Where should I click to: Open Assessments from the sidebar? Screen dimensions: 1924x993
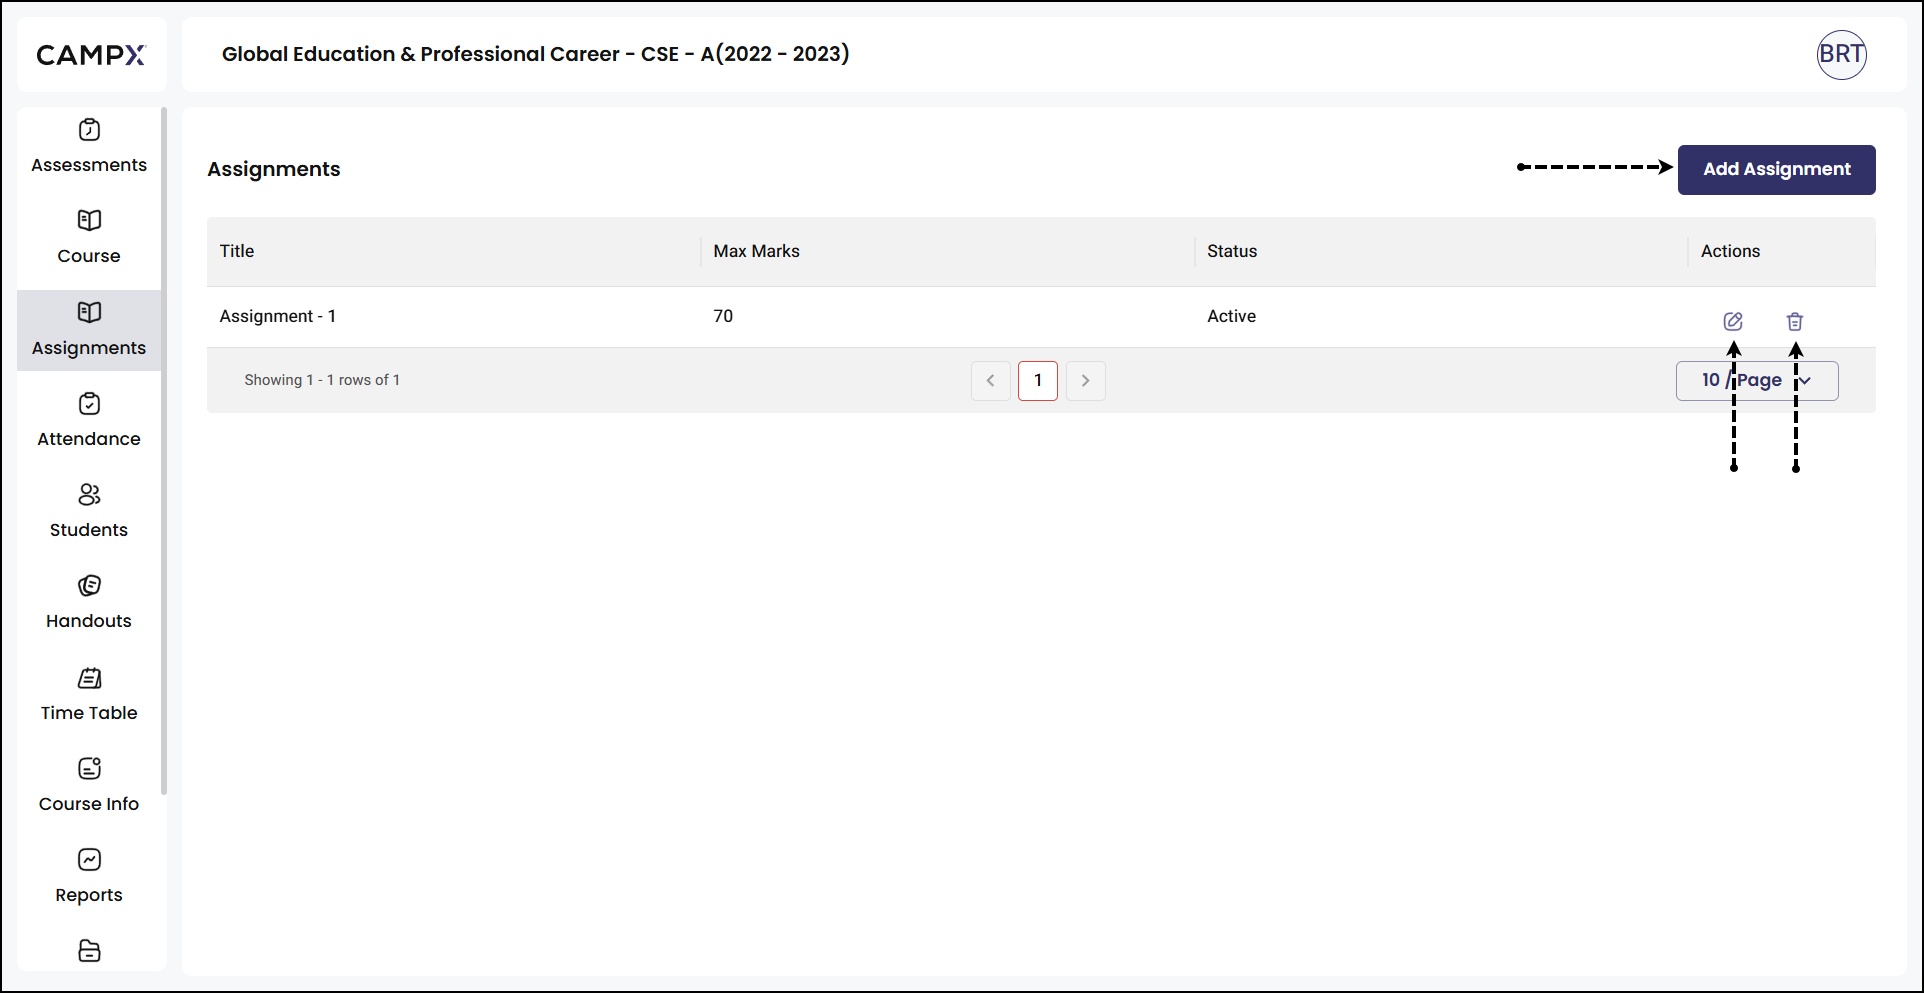click(x=89, y=146)
